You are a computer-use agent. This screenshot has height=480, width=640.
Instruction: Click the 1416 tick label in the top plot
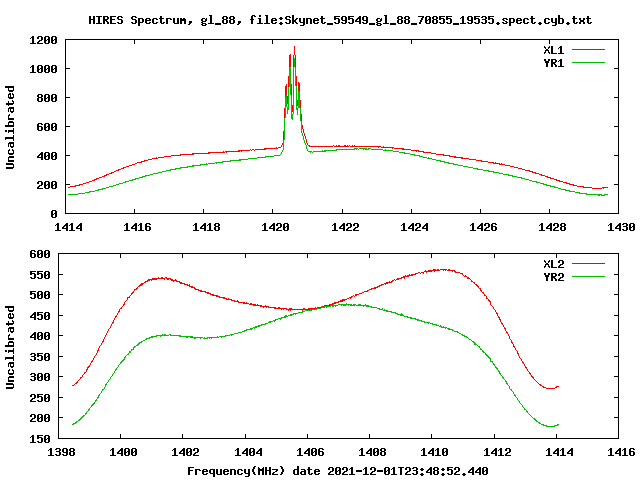point(137,227)
